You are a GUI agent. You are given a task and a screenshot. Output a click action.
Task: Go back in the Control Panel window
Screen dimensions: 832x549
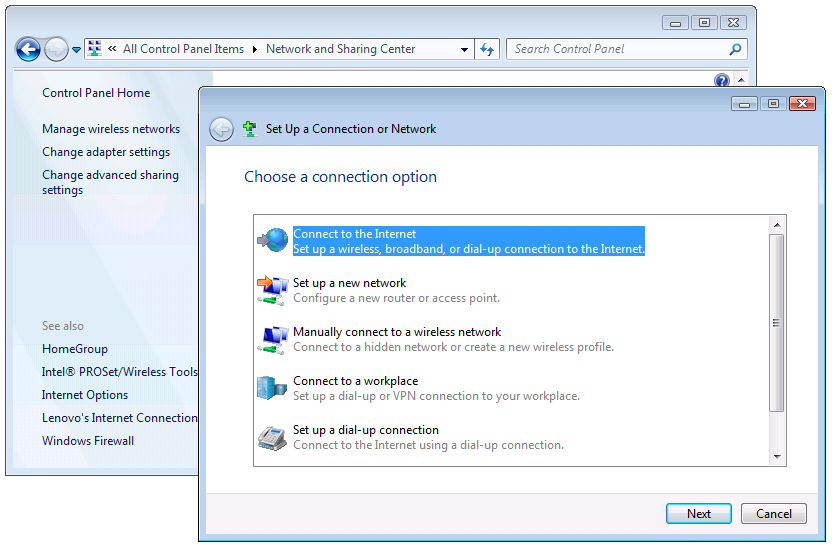point(28,50)
